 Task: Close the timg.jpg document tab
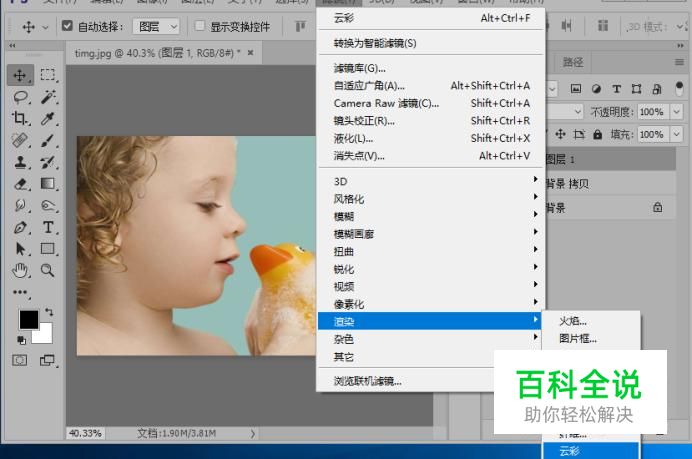(x=250, y=53)
